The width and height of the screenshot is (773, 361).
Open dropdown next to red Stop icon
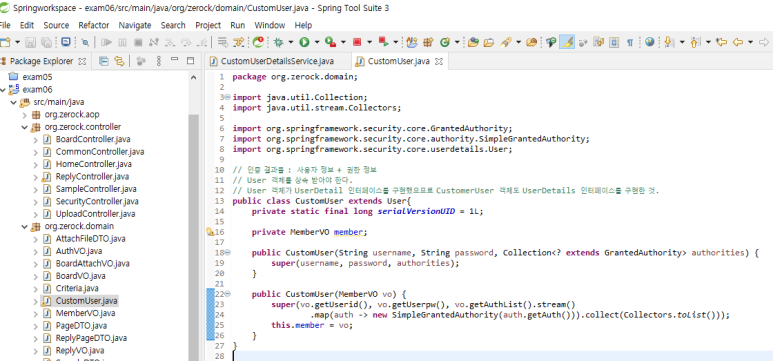369,42
